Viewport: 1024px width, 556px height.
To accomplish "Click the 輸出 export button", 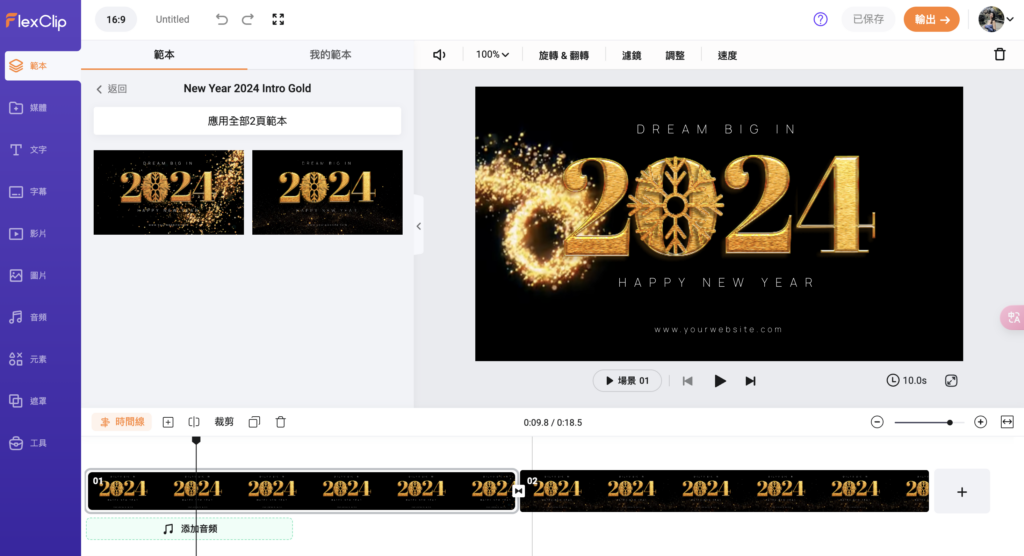I will point(931,20).
